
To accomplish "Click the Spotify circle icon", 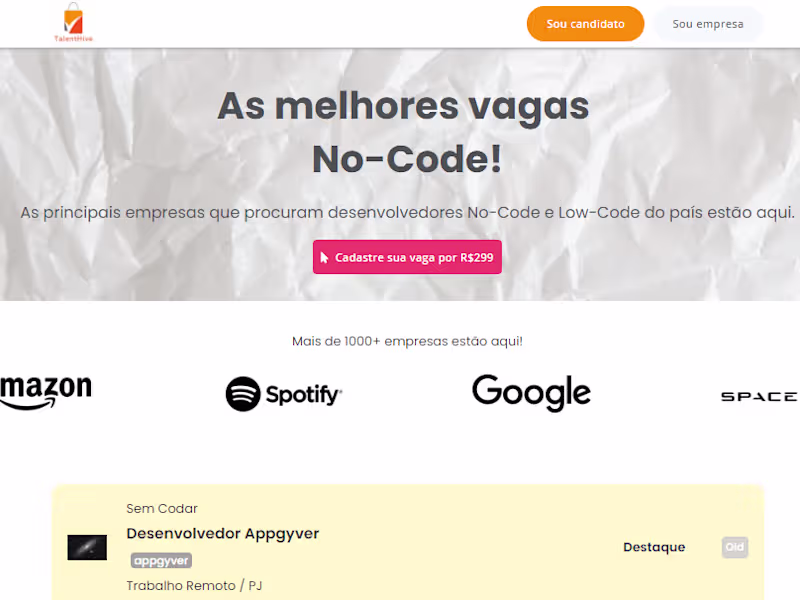I will [243, 394].
